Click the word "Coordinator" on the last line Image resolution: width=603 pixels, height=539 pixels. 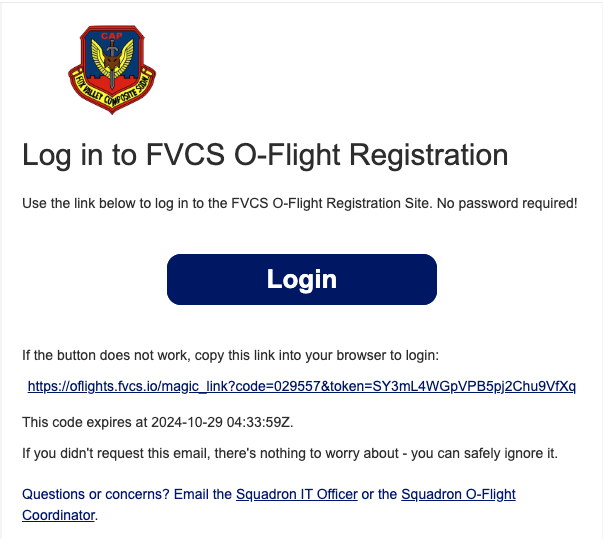click(58, 515)
